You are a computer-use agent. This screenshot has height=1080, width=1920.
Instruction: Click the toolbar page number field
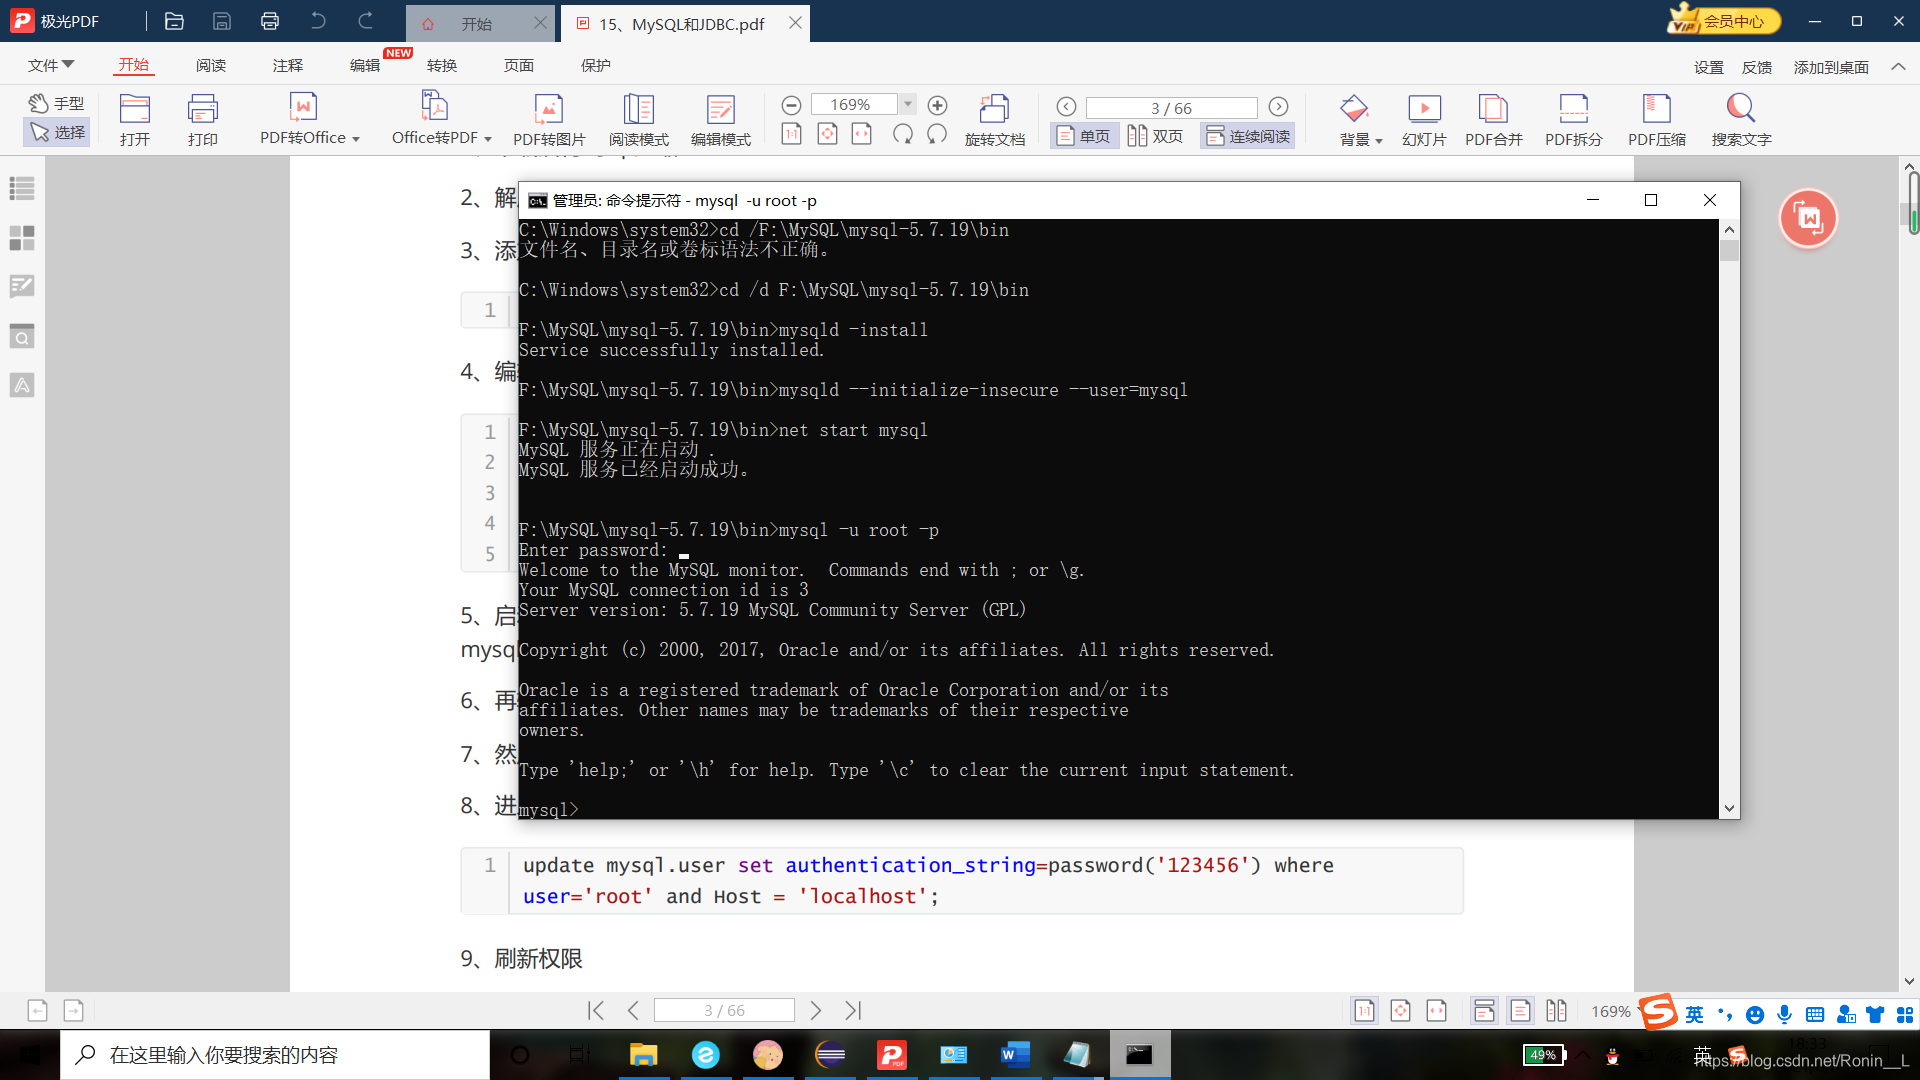[x=1171, y=107]
